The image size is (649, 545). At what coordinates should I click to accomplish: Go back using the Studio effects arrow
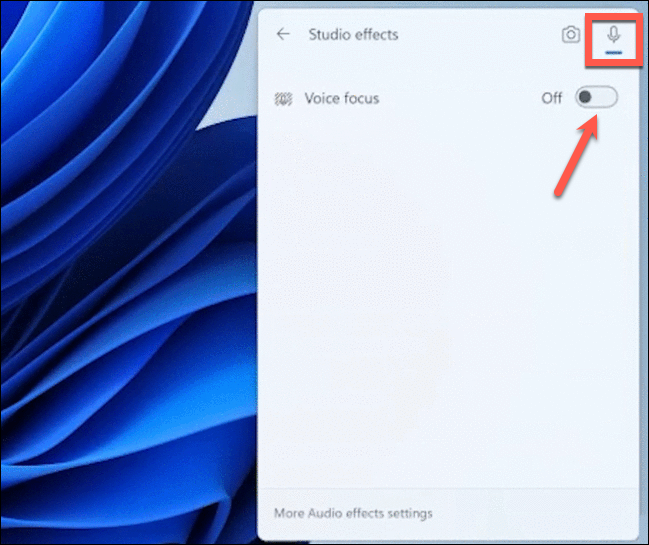(x=283, y=34)
